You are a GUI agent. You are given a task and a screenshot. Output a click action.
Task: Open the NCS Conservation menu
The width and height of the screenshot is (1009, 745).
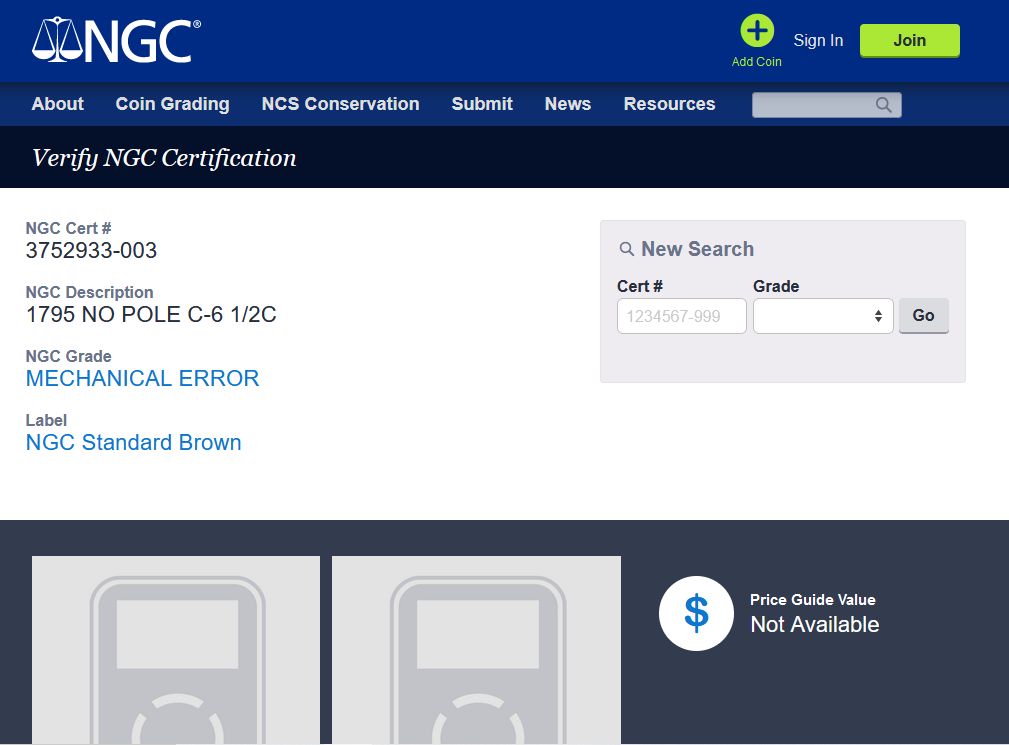click(x=340, y=104)
